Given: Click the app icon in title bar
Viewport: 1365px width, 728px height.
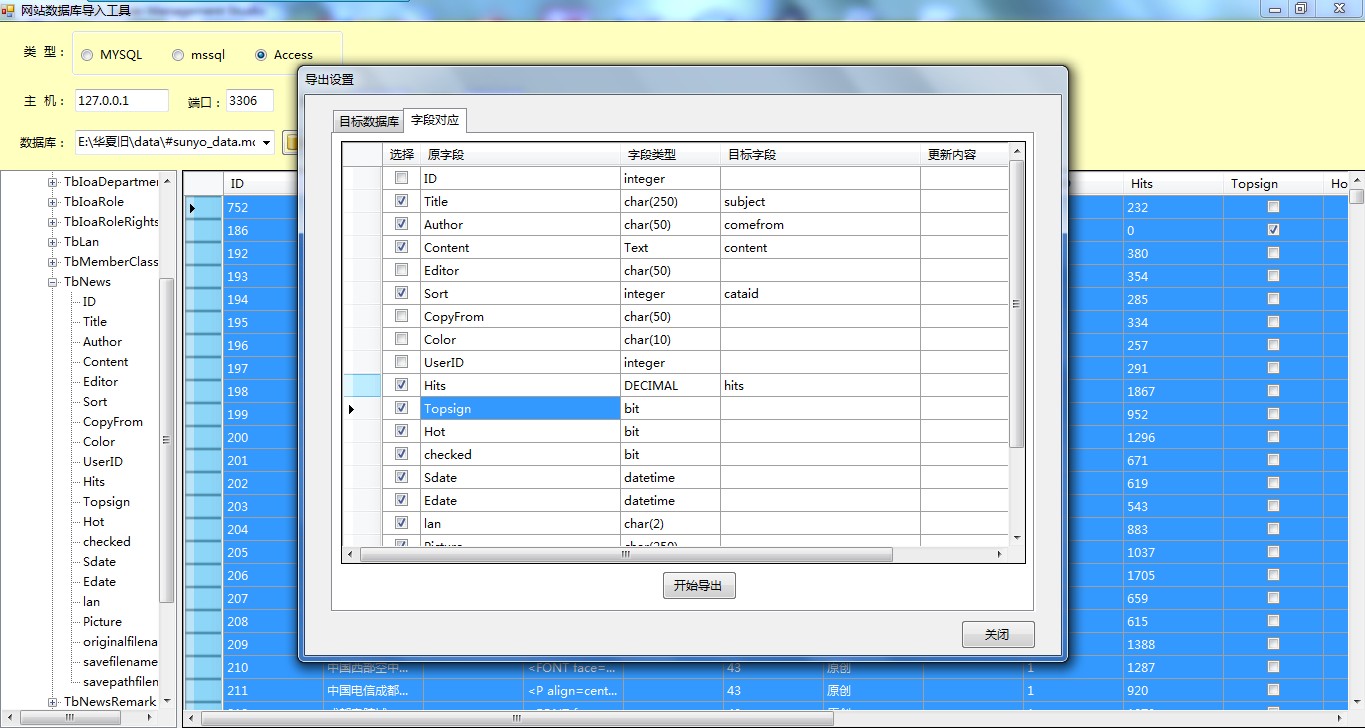Looking at the screenshot, I should point(8,9).
